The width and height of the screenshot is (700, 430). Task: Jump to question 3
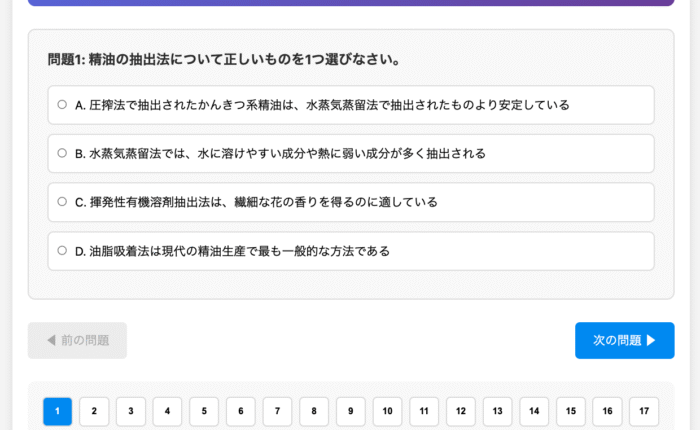point(131,411)
